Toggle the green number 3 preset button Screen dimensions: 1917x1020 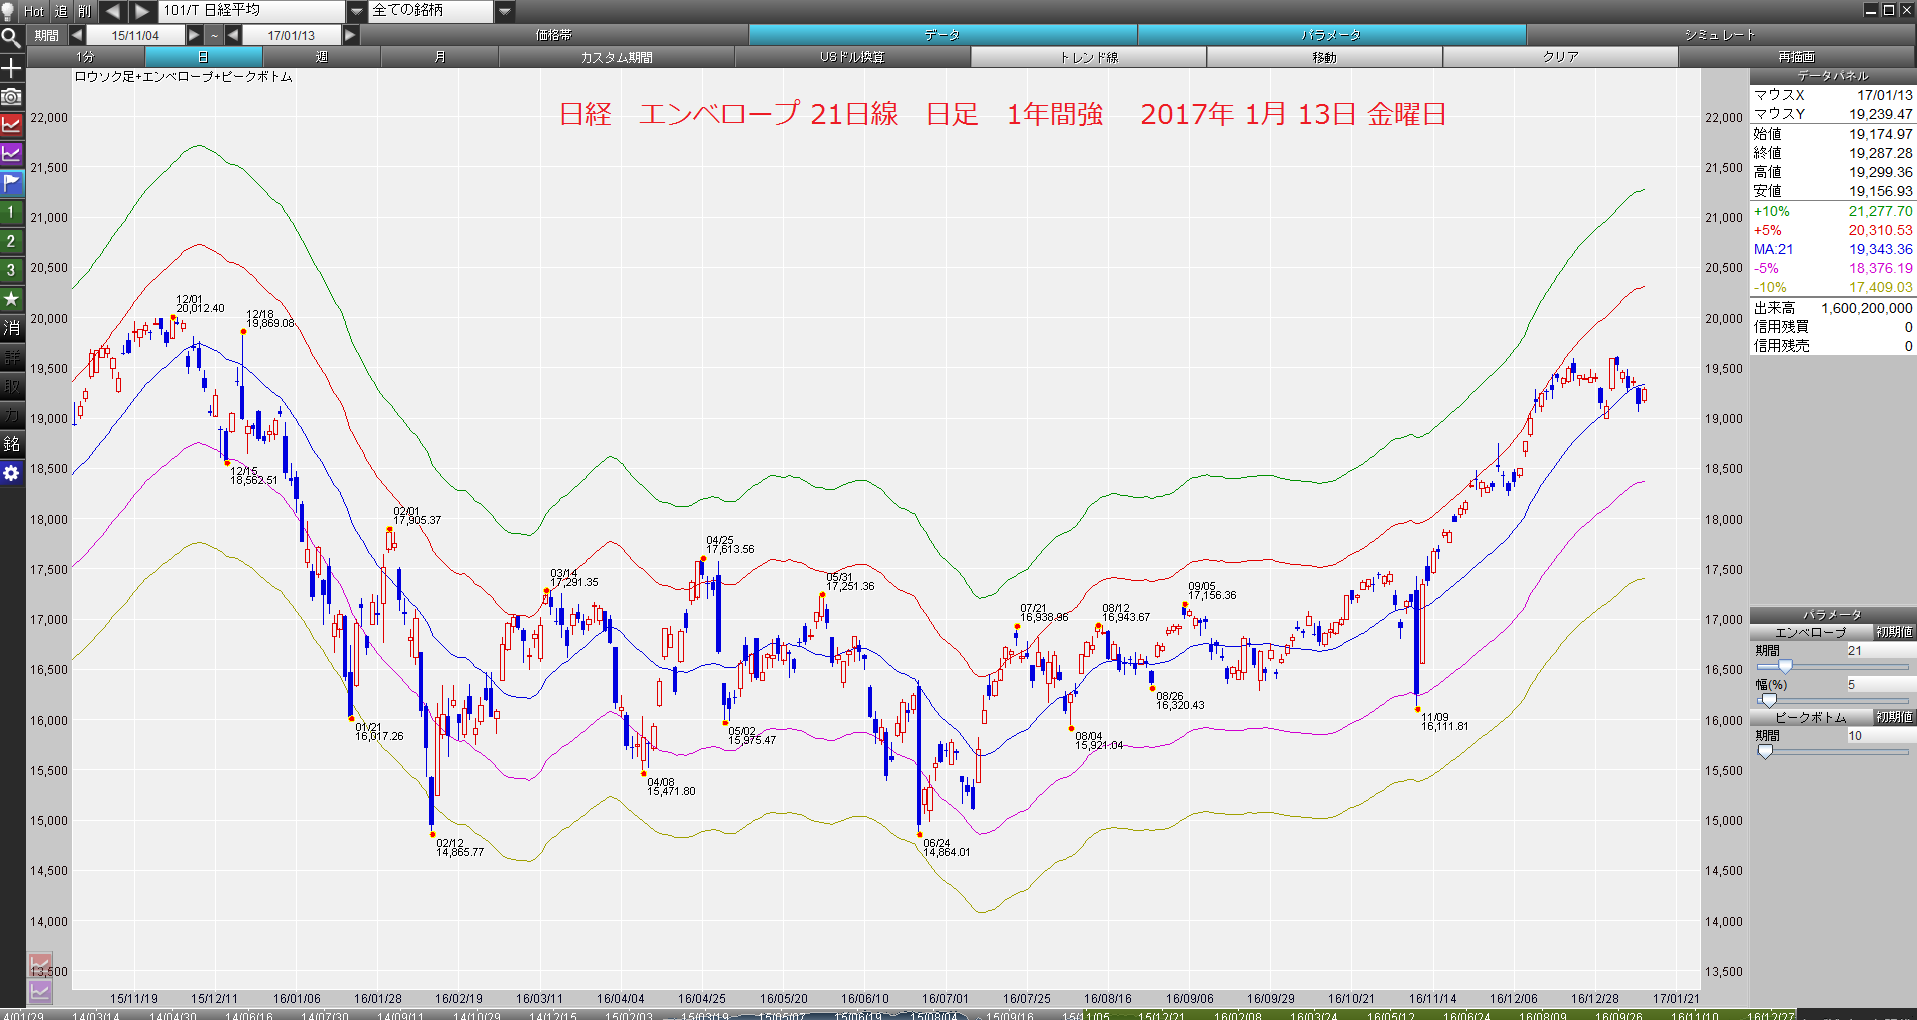(x=11, y=270)
